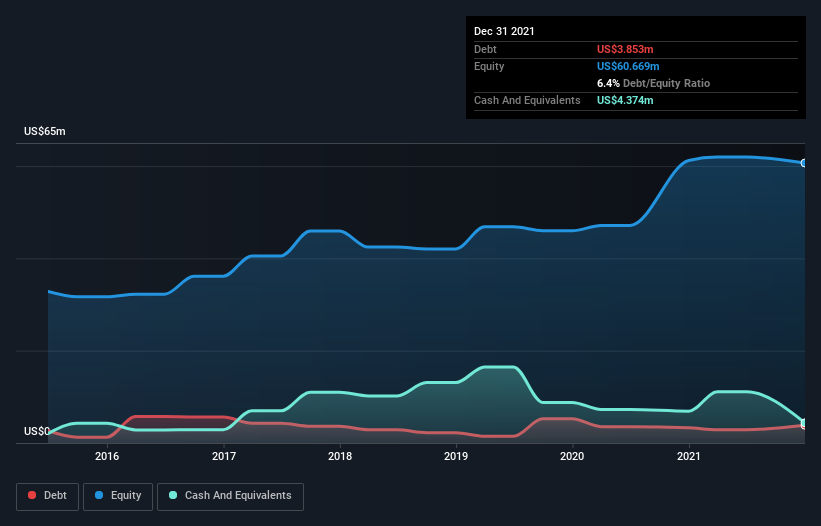Click the Cash value US$4.374m

click(x=625, y=100)
